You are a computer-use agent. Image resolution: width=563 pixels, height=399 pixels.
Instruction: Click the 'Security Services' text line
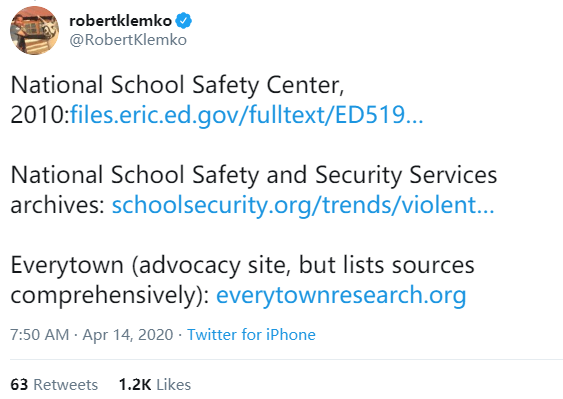(406, 175)
